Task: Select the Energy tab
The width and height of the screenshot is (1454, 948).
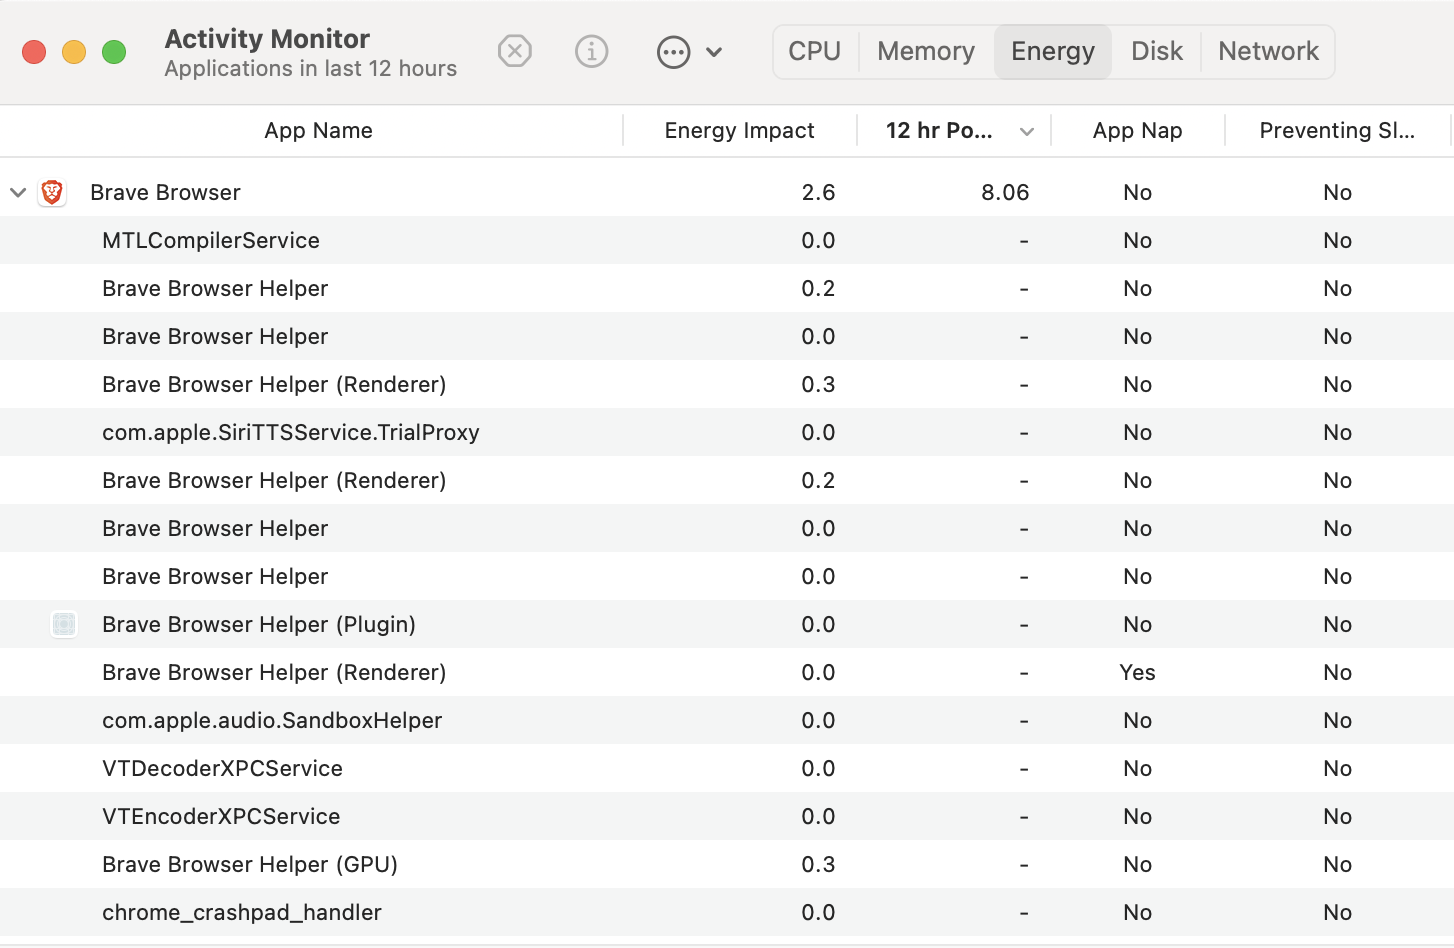Action: click(1053, 51)
